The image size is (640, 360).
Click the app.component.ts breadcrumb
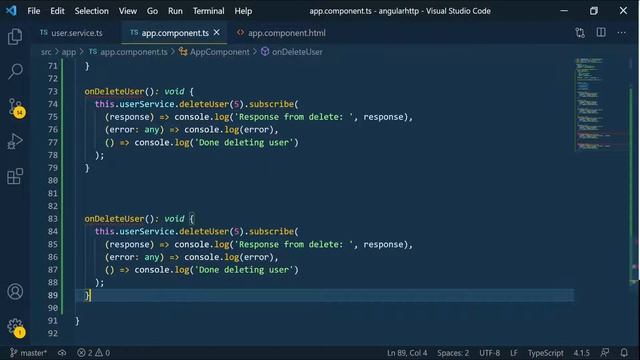(x=128, y=52)
